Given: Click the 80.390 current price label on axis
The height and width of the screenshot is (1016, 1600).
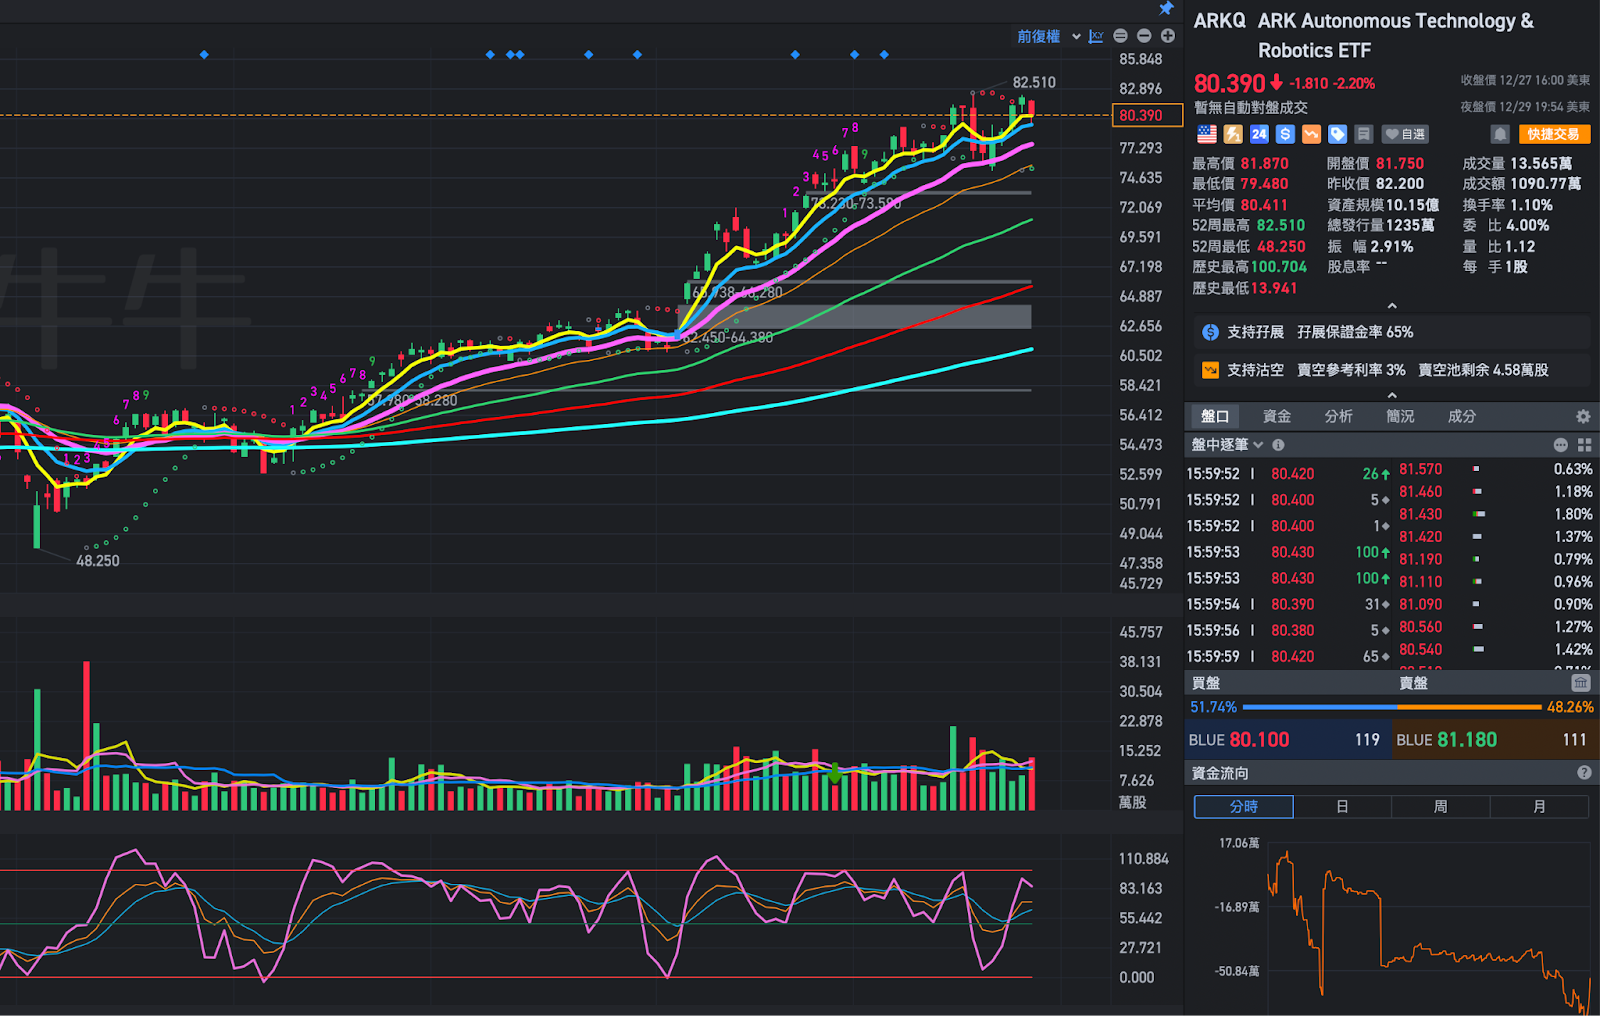Looking at the screenshot, I should coord(1147,116).
